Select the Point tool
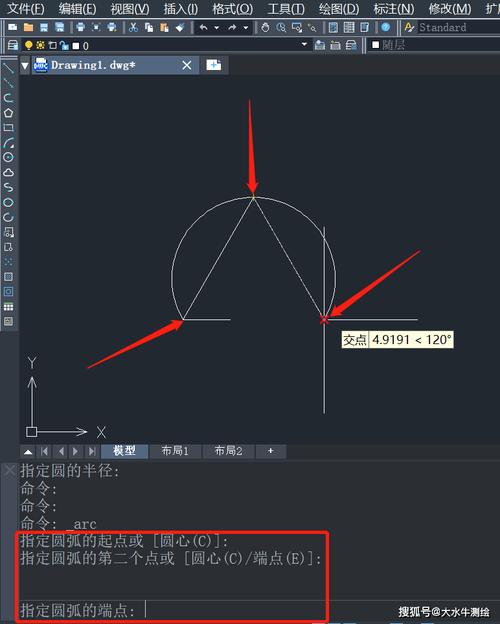Image resolution: width=500 pixels, height=624 pixels. coord(8,262)
